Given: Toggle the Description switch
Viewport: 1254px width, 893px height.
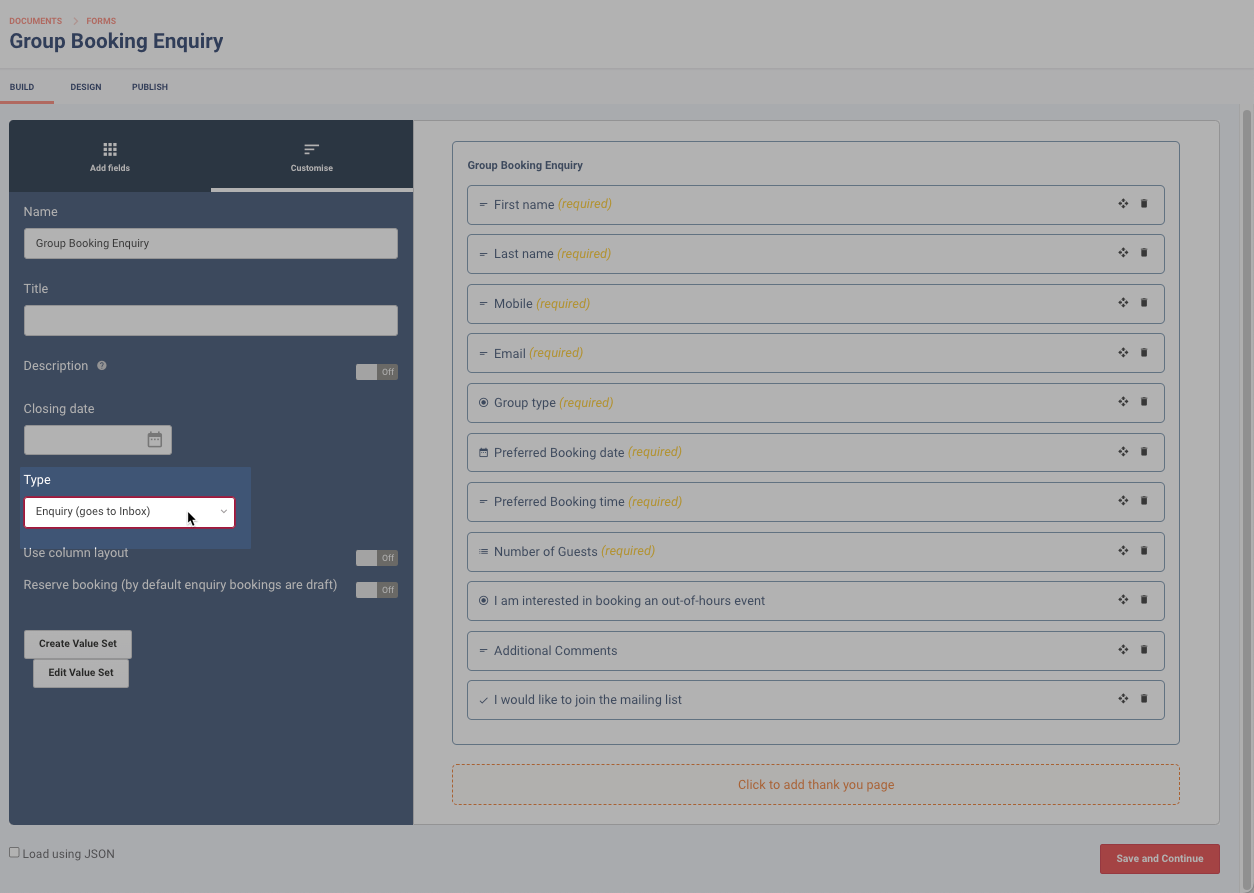Looking at the screenshot, I should click(377, 372).
